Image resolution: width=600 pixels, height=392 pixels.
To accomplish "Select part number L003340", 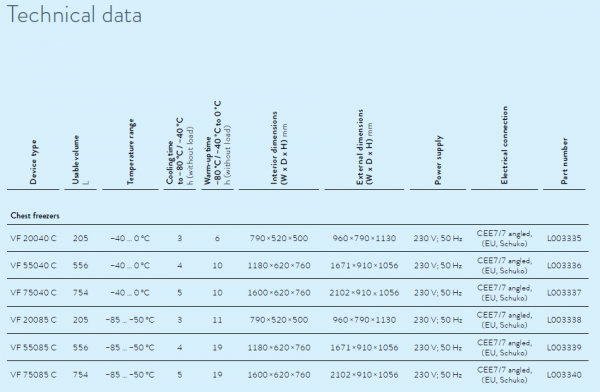I will (x=564, y=374).
